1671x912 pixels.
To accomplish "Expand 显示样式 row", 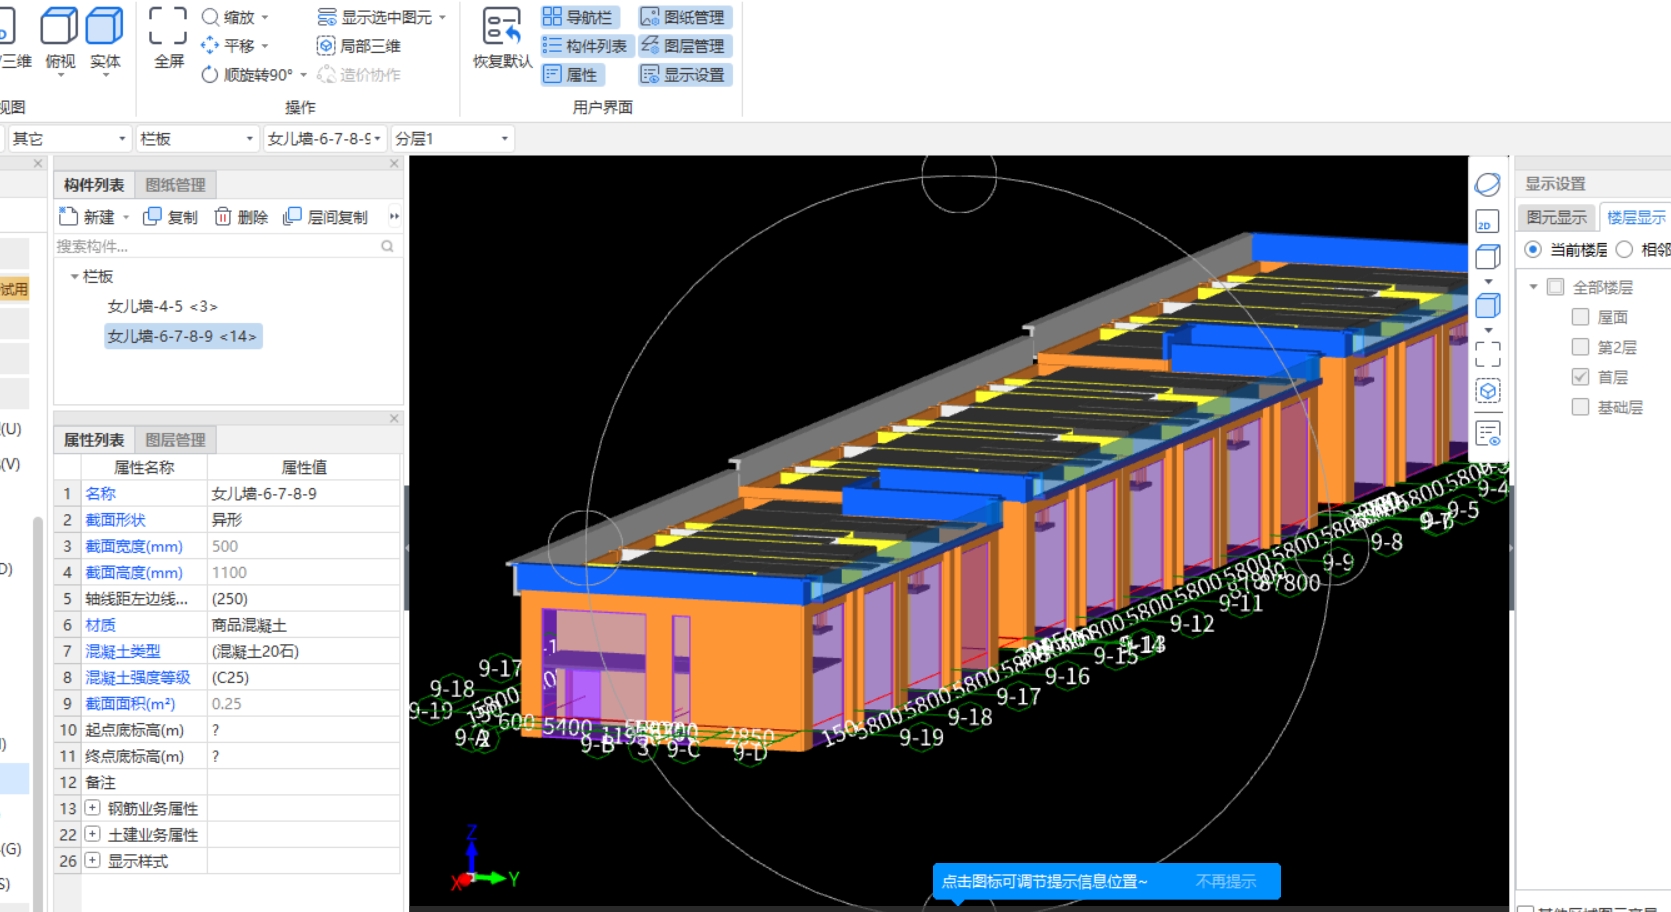I will coord(92,860).
